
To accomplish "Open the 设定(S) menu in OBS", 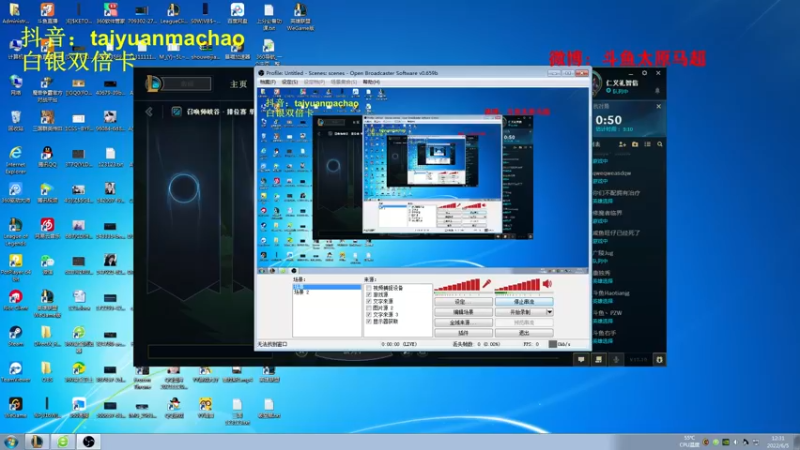I will pos(289,82).
